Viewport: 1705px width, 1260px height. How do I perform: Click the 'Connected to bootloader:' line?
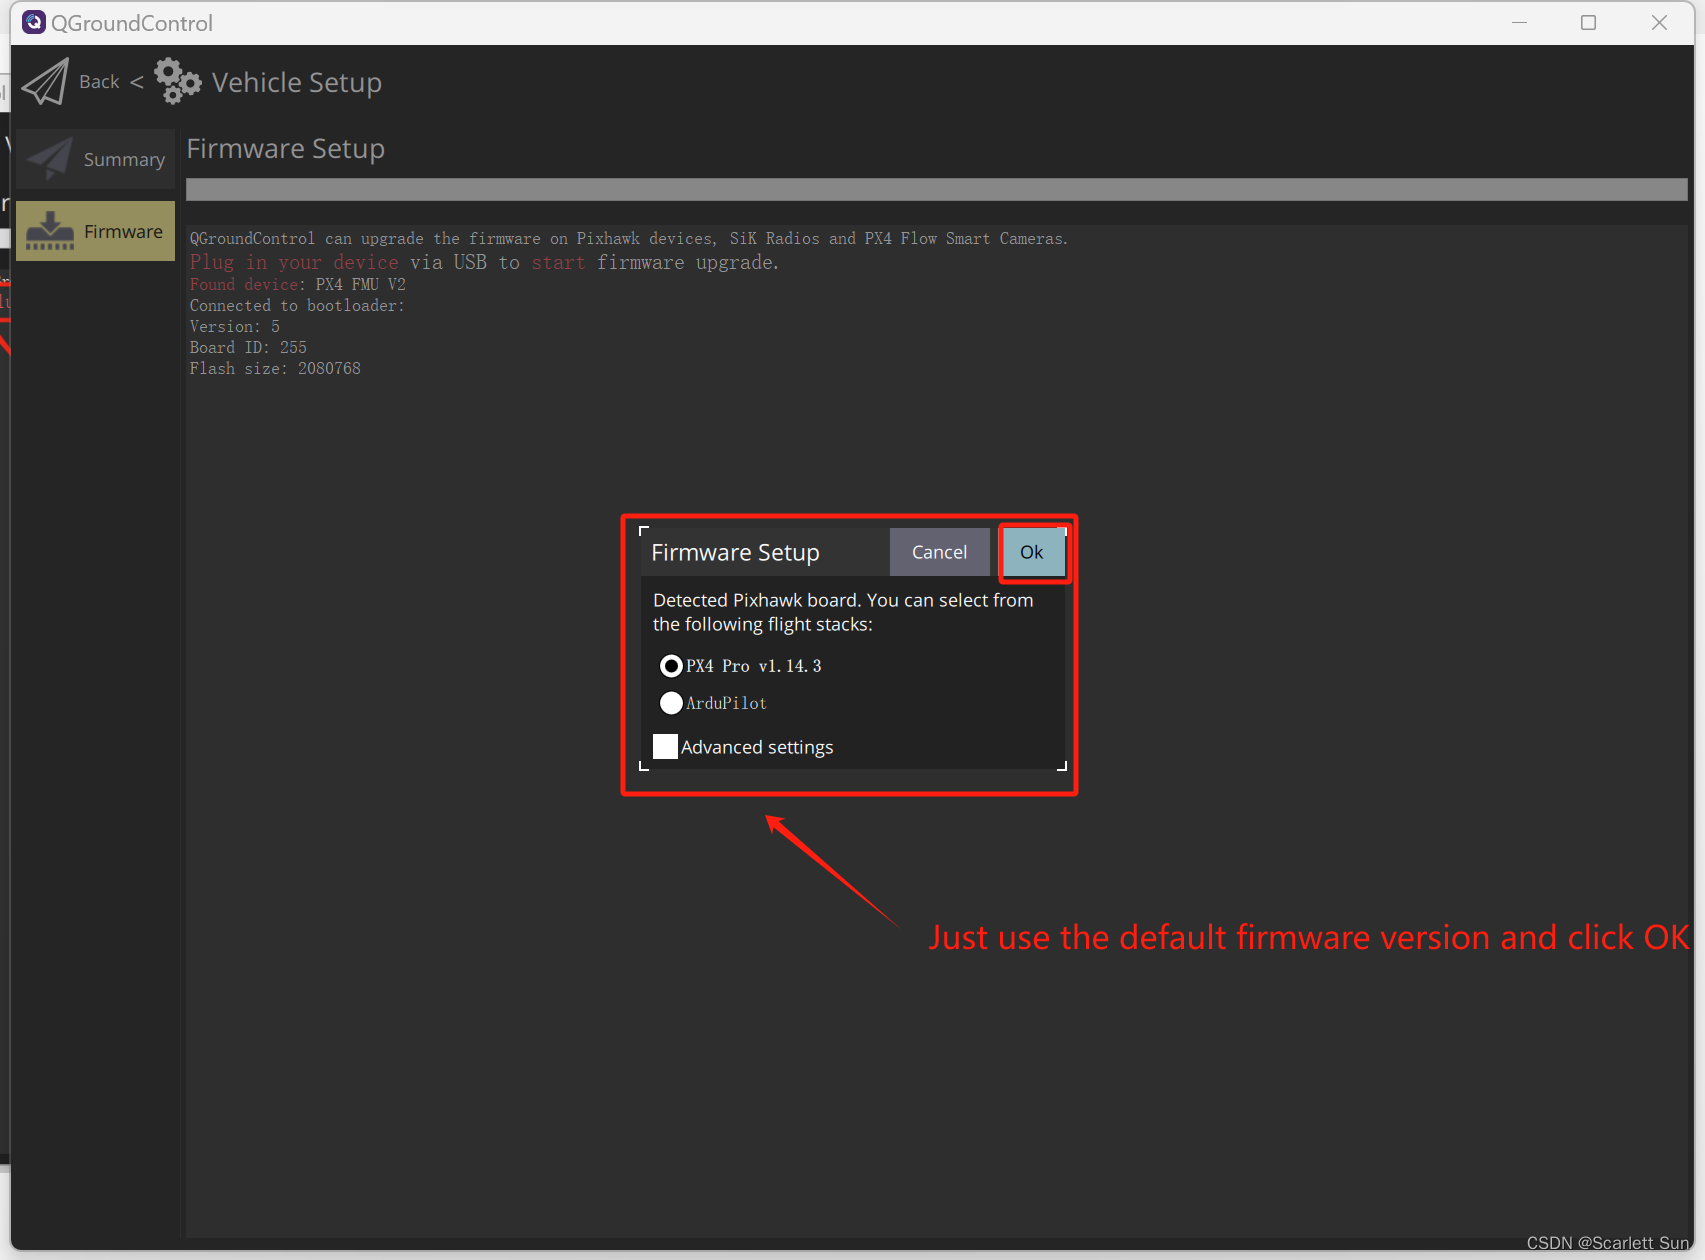(297, 305)
